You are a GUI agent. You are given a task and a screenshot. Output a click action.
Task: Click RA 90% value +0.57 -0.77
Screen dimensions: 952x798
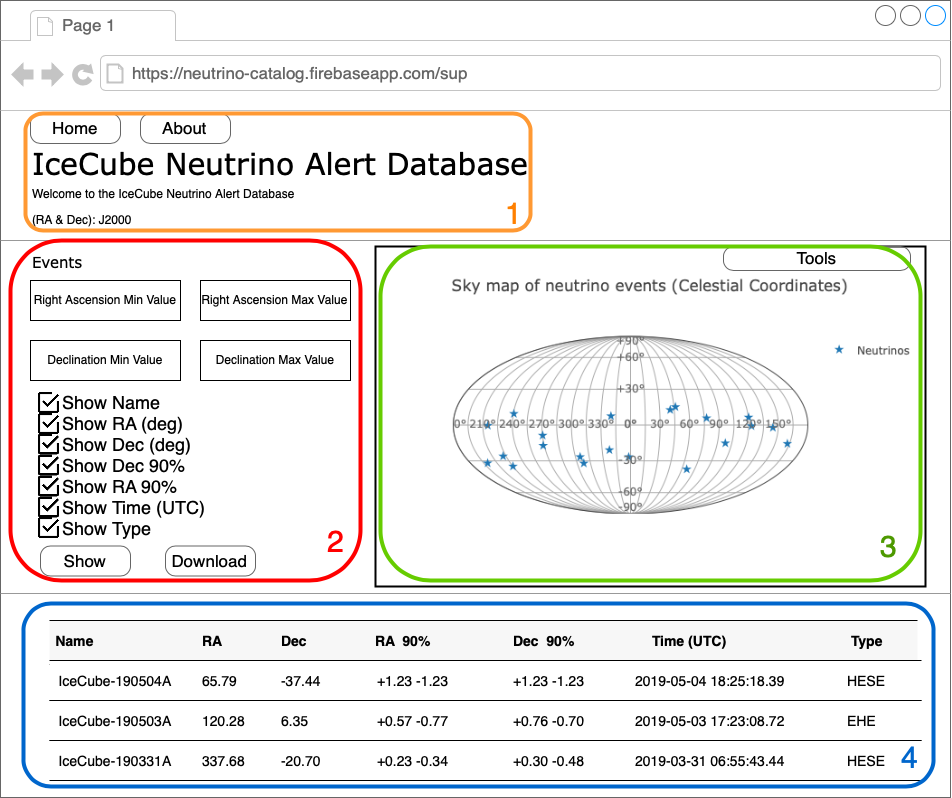(412, 721)
